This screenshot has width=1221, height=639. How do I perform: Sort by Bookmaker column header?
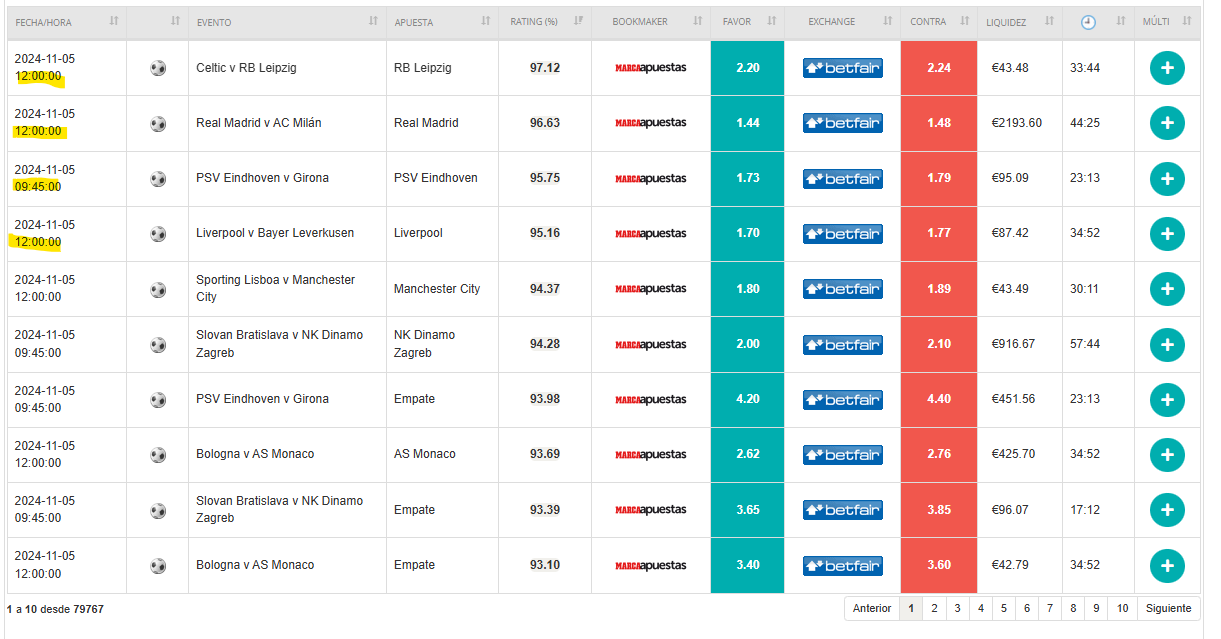click(639, 21)
